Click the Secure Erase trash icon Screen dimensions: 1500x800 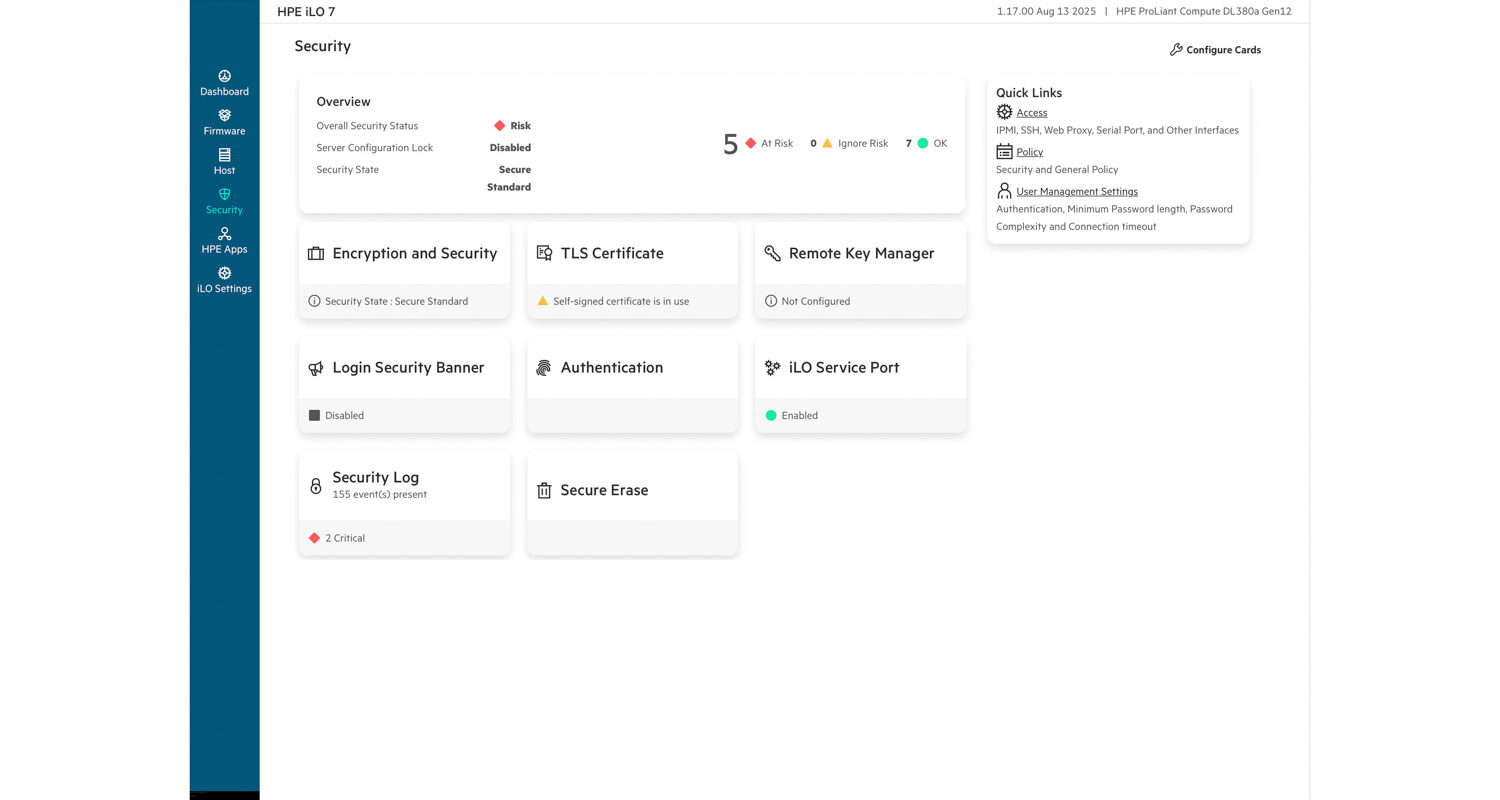[544, 491]
